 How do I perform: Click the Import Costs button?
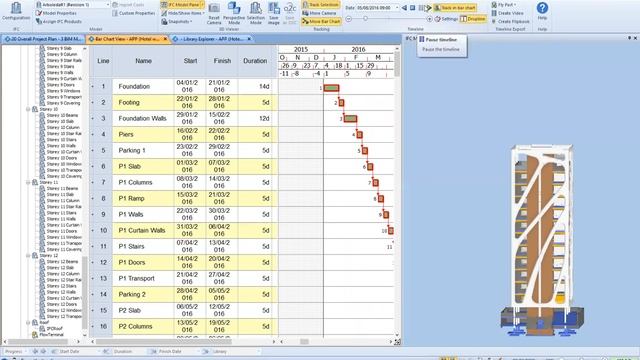(x=128, y=4)
